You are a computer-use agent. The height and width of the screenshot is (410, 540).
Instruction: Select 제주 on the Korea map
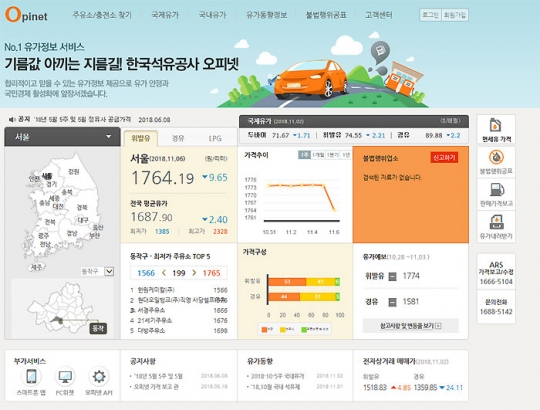click(x=37, y=266)
